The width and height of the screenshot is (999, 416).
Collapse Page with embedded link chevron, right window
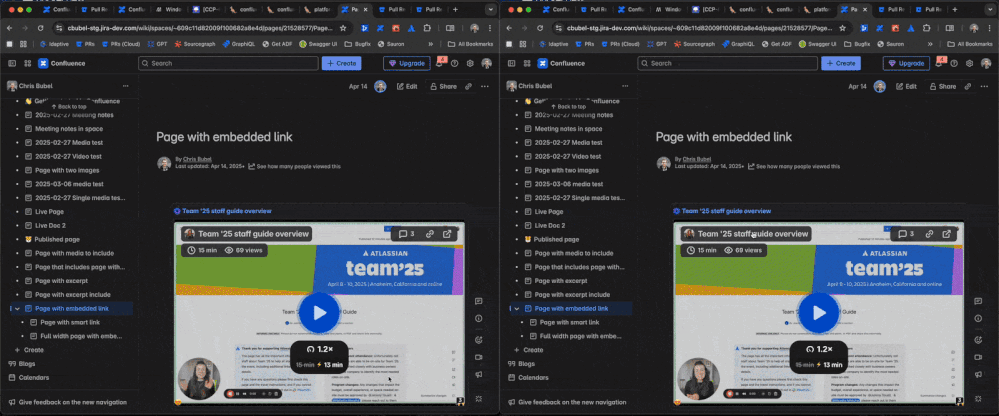517,308
